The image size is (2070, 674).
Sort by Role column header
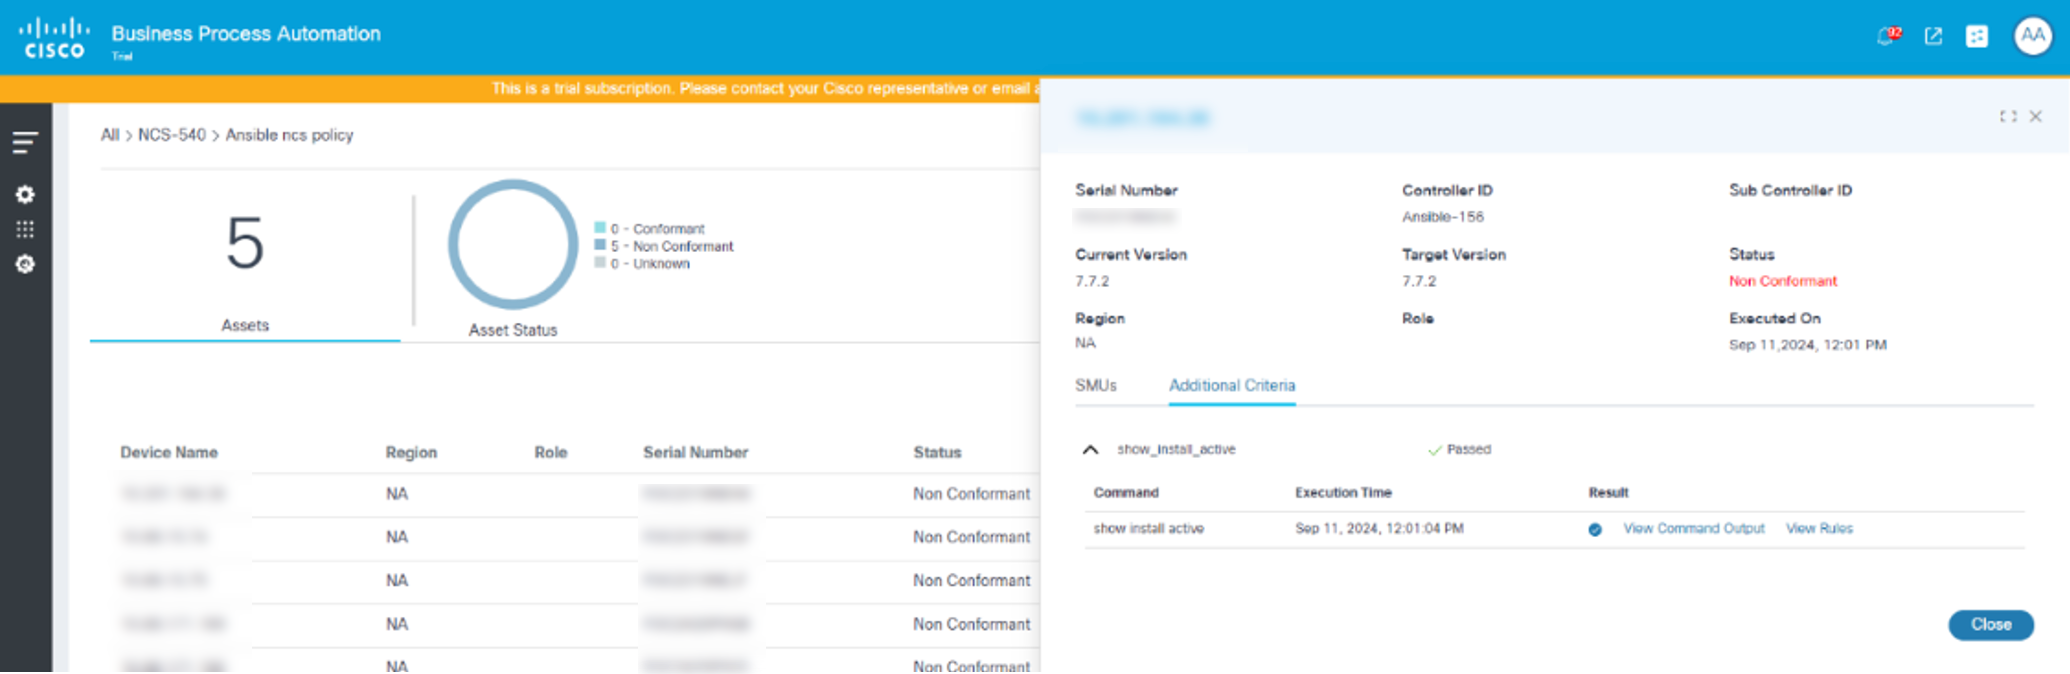click(551, 452)
